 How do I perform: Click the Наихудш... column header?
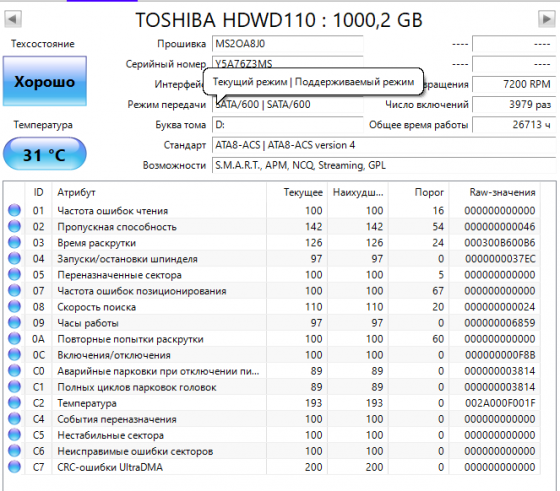click(358, 192)
